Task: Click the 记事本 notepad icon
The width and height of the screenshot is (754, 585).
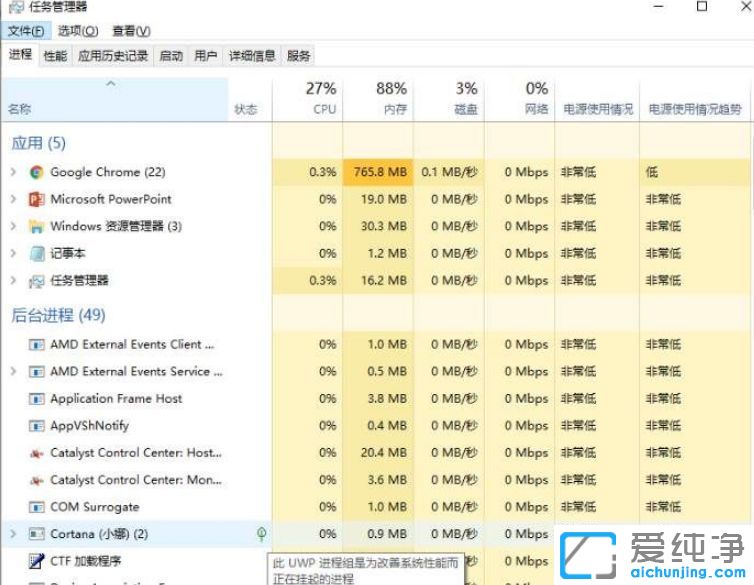Action: point(37,253)
